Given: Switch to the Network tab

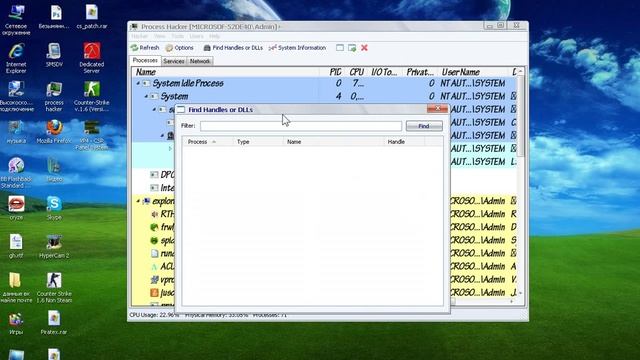Looking at the screenshot, I should 200,61.
